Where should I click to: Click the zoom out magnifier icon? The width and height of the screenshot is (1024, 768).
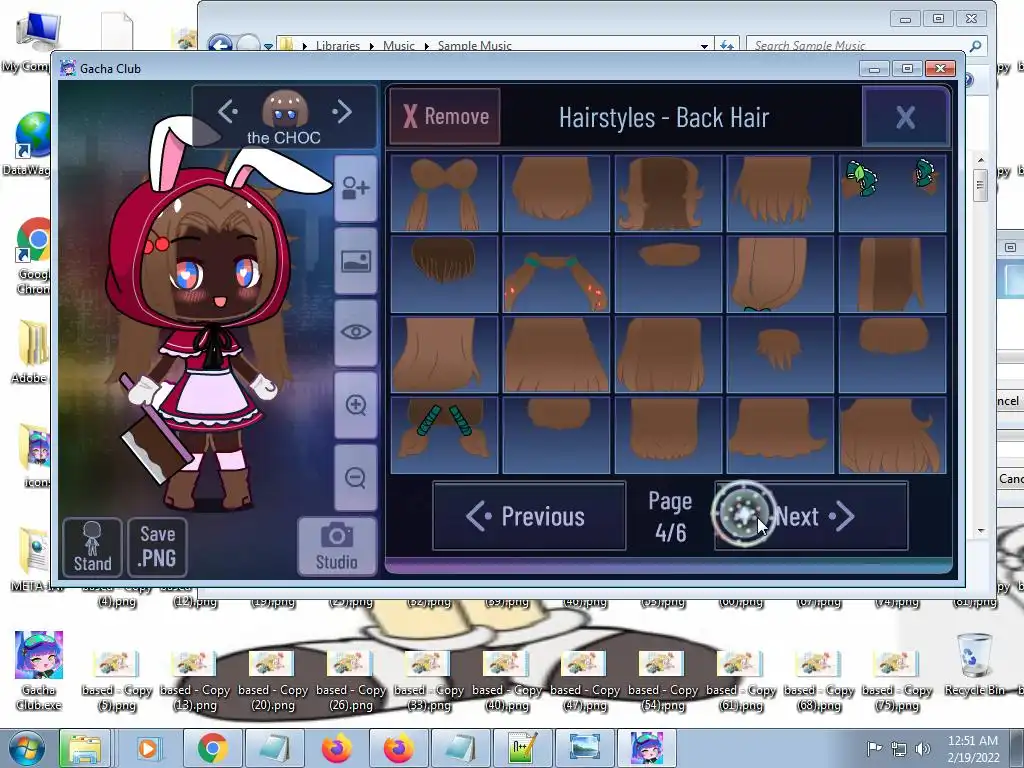(x=355, y=477)
